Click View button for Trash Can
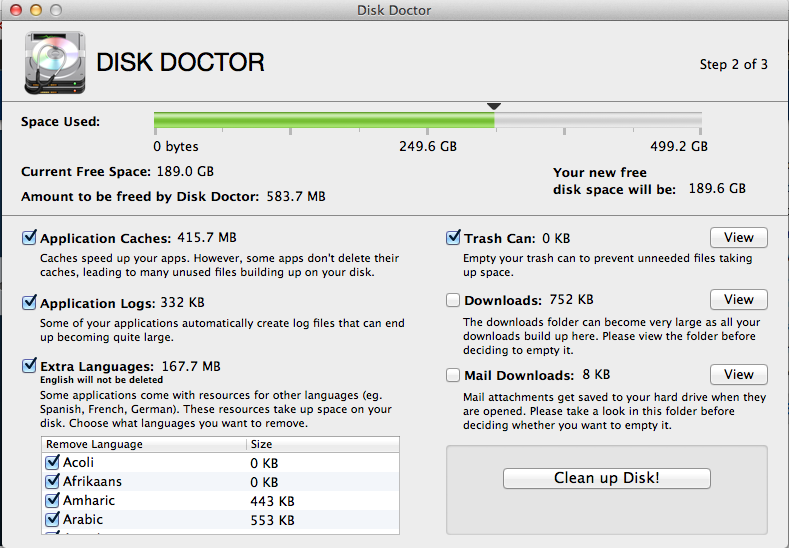 [739, 238]
